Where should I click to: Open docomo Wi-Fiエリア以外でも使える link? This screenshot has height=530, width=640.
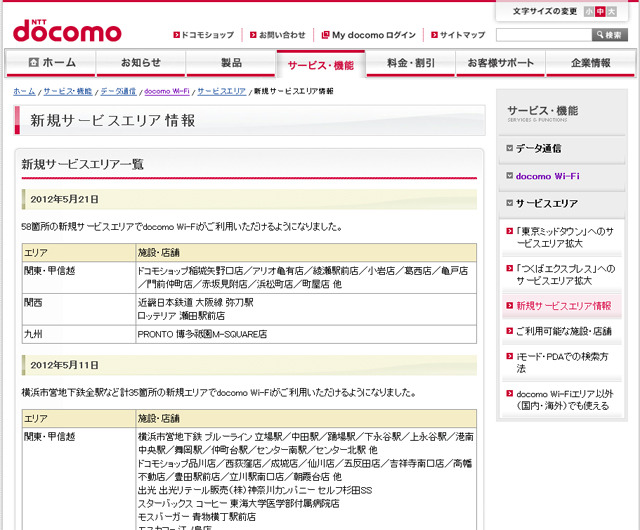tap(565, 400)
